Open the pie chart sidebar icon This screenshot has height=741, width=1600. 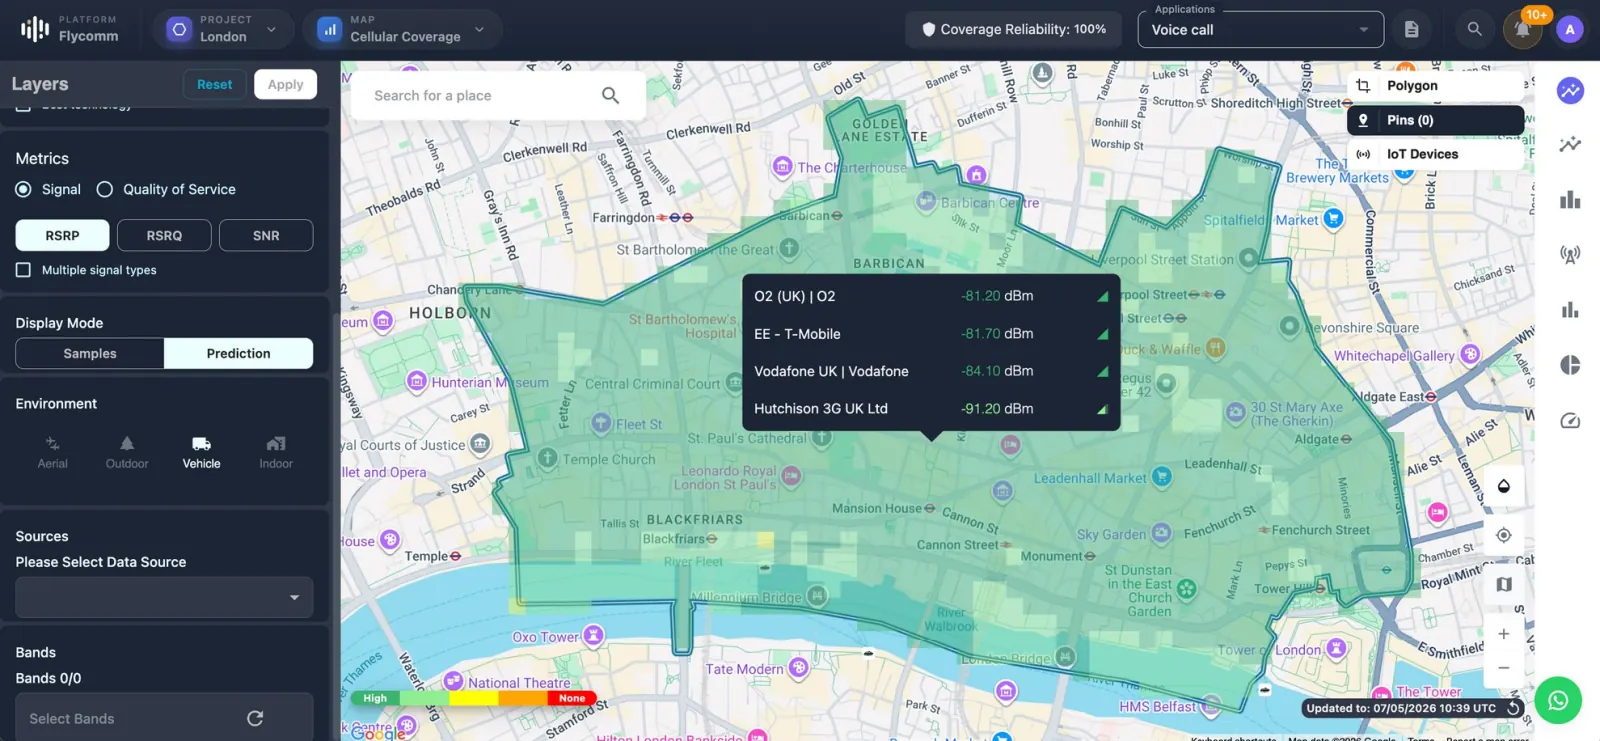(1570, 365)
